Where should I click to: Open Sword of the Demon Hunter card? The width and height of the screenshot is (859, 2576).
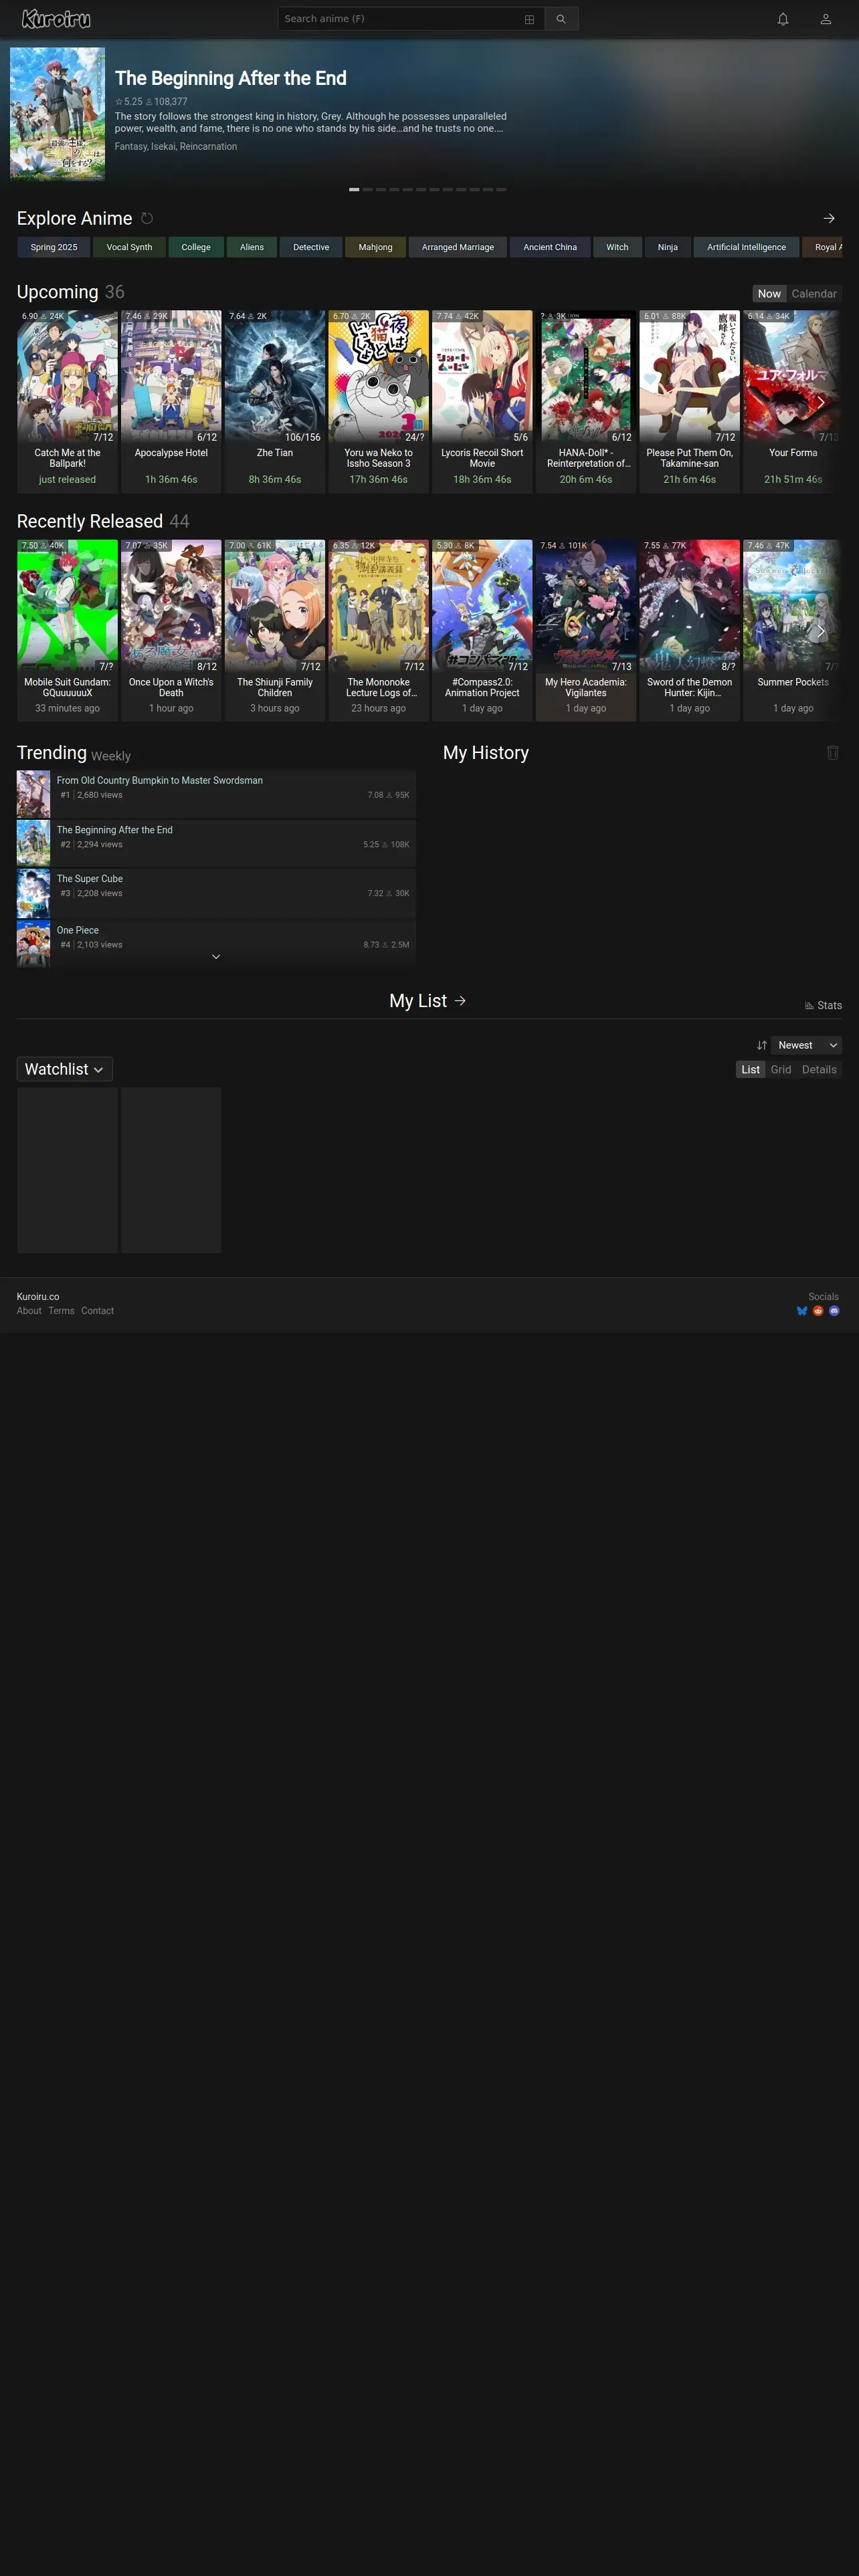click(x=690, y=630)
